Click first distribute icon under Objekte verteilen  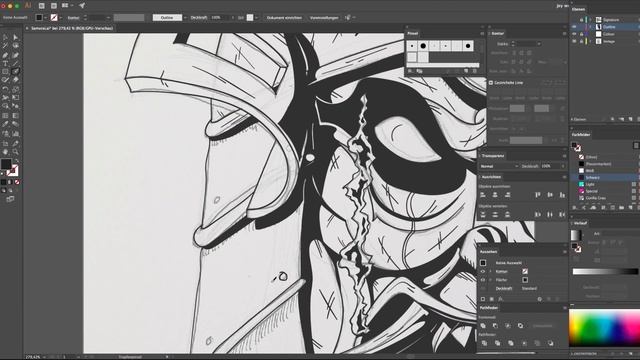483,214
